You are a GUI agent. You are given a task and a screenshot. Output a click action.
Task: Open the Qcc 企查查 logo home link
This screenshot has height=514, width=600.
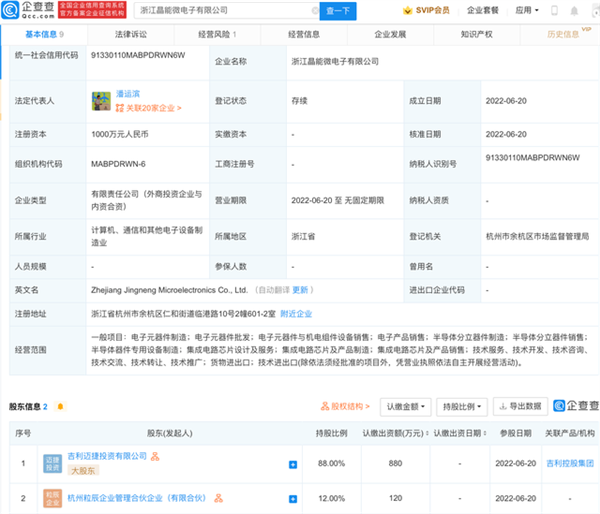[x=28, y=10]
